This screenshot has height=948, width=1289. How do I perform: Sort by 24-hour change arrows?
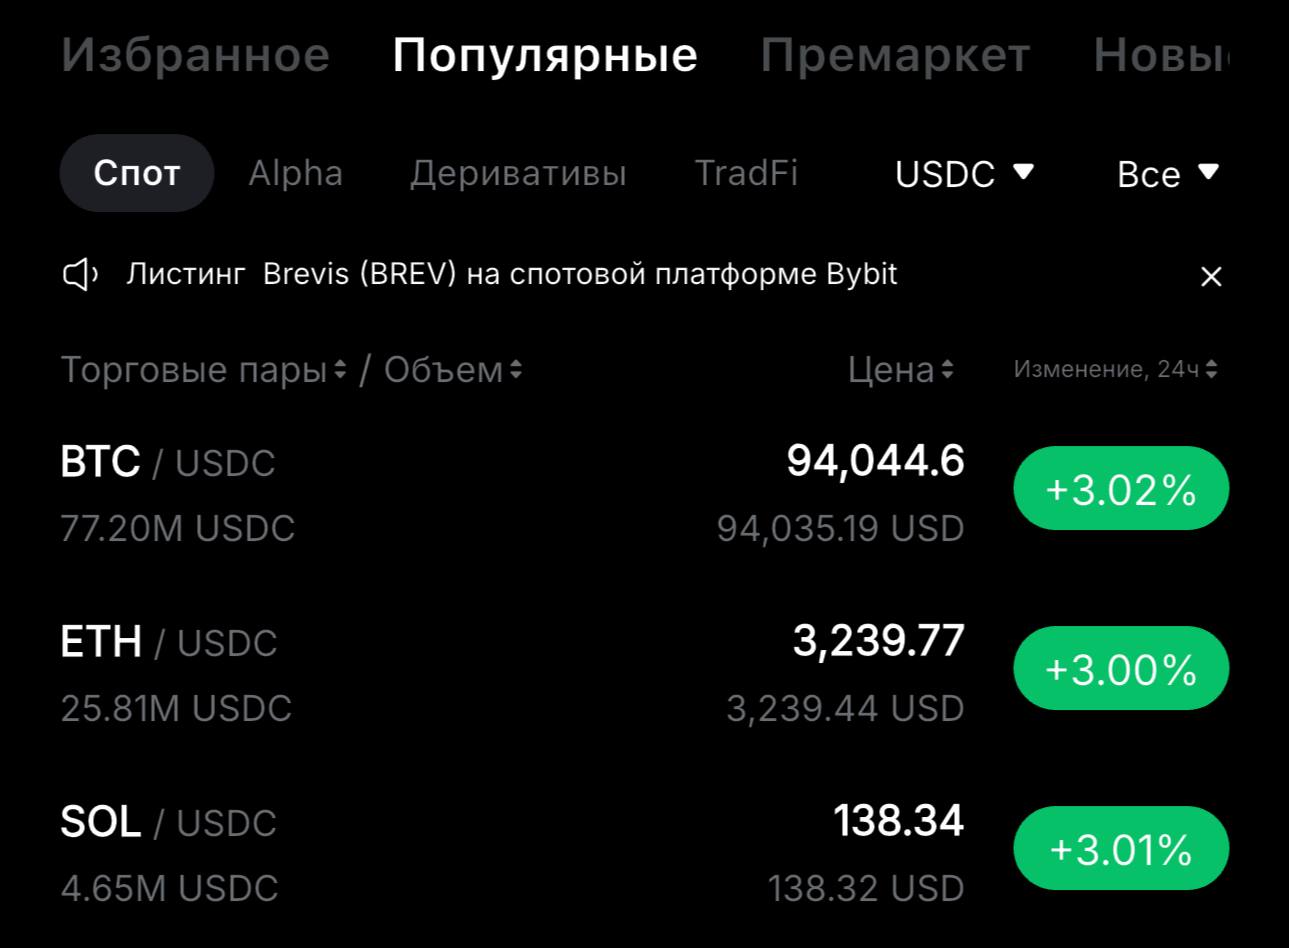pyautogui.click(x=1212, y=368)
